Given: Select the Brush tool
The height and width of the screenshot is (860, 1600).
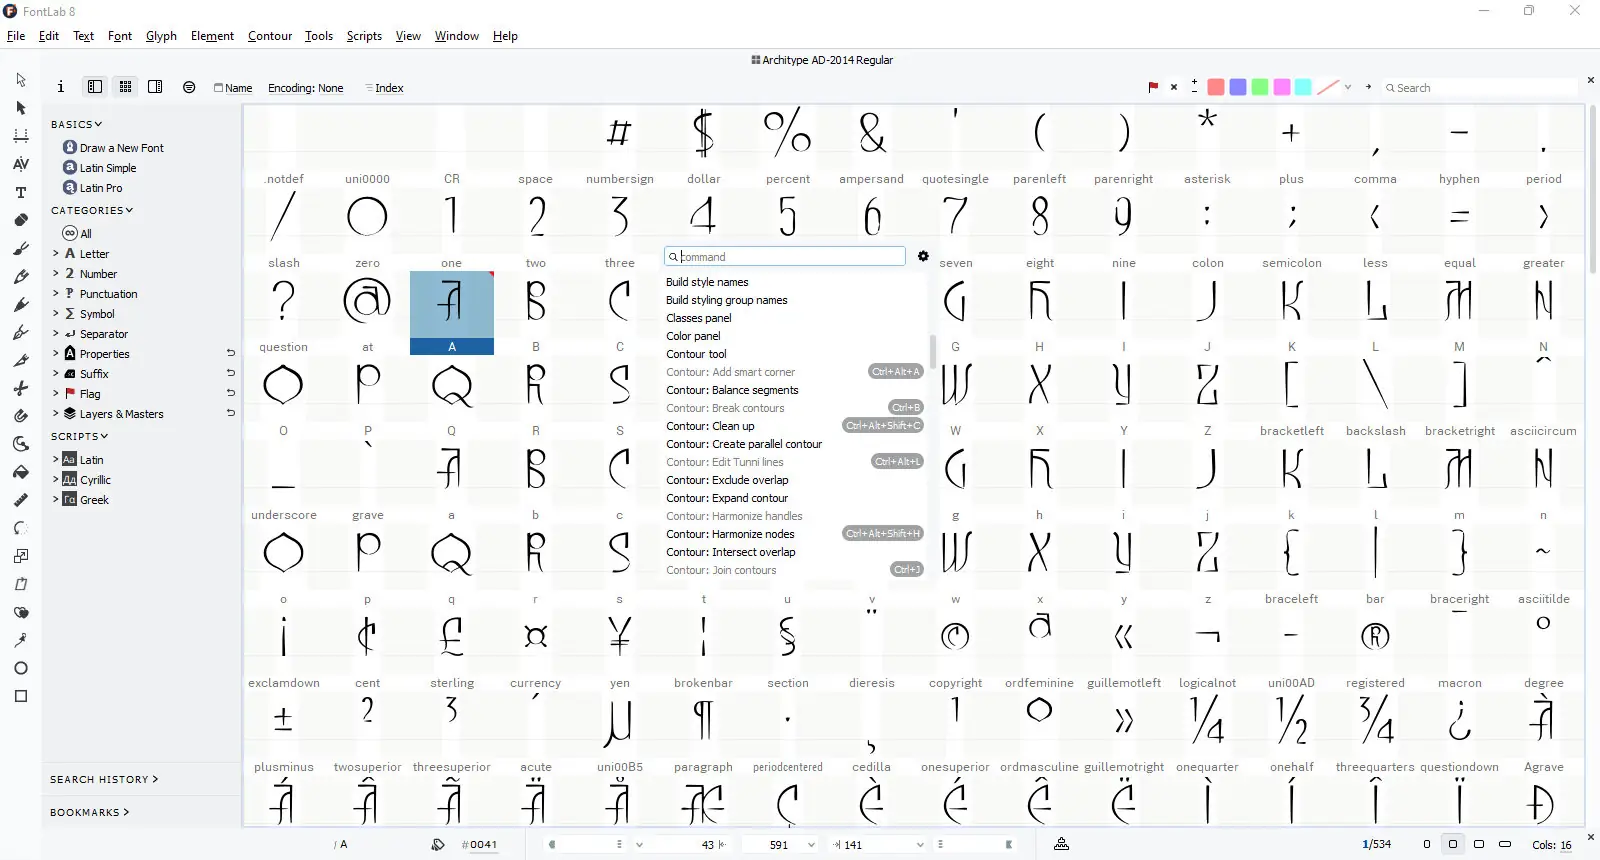Looking at the screenshot, I should [21, 248].
